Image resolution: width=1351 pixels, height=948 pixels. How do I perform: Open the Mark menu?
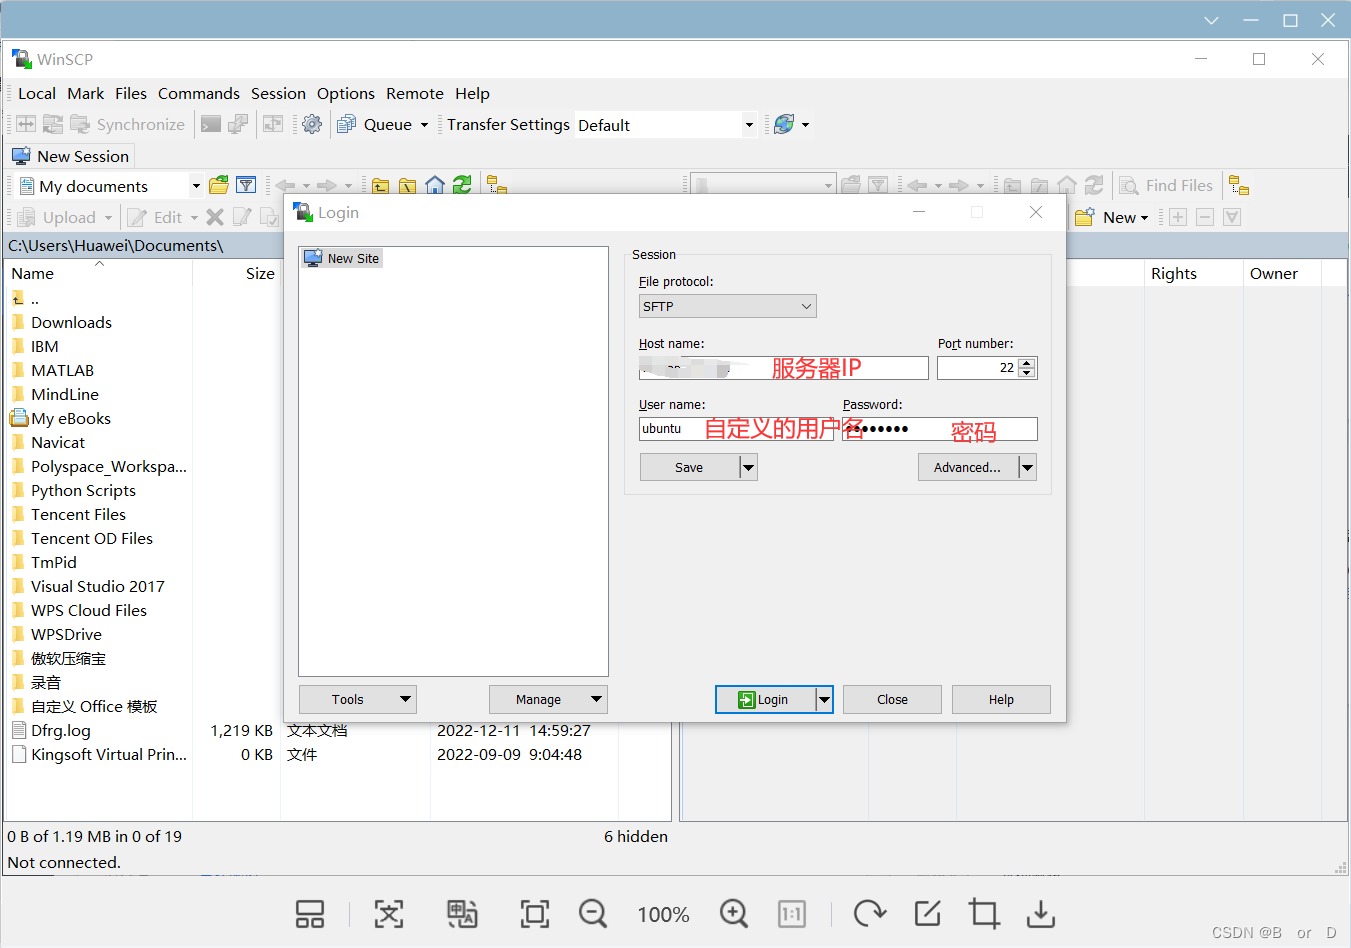tap(86, 93)
